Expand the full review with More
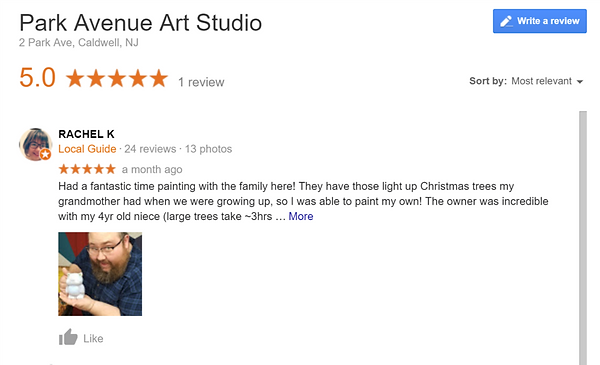This screenshot has height=365, width=600. coord(301,217)
